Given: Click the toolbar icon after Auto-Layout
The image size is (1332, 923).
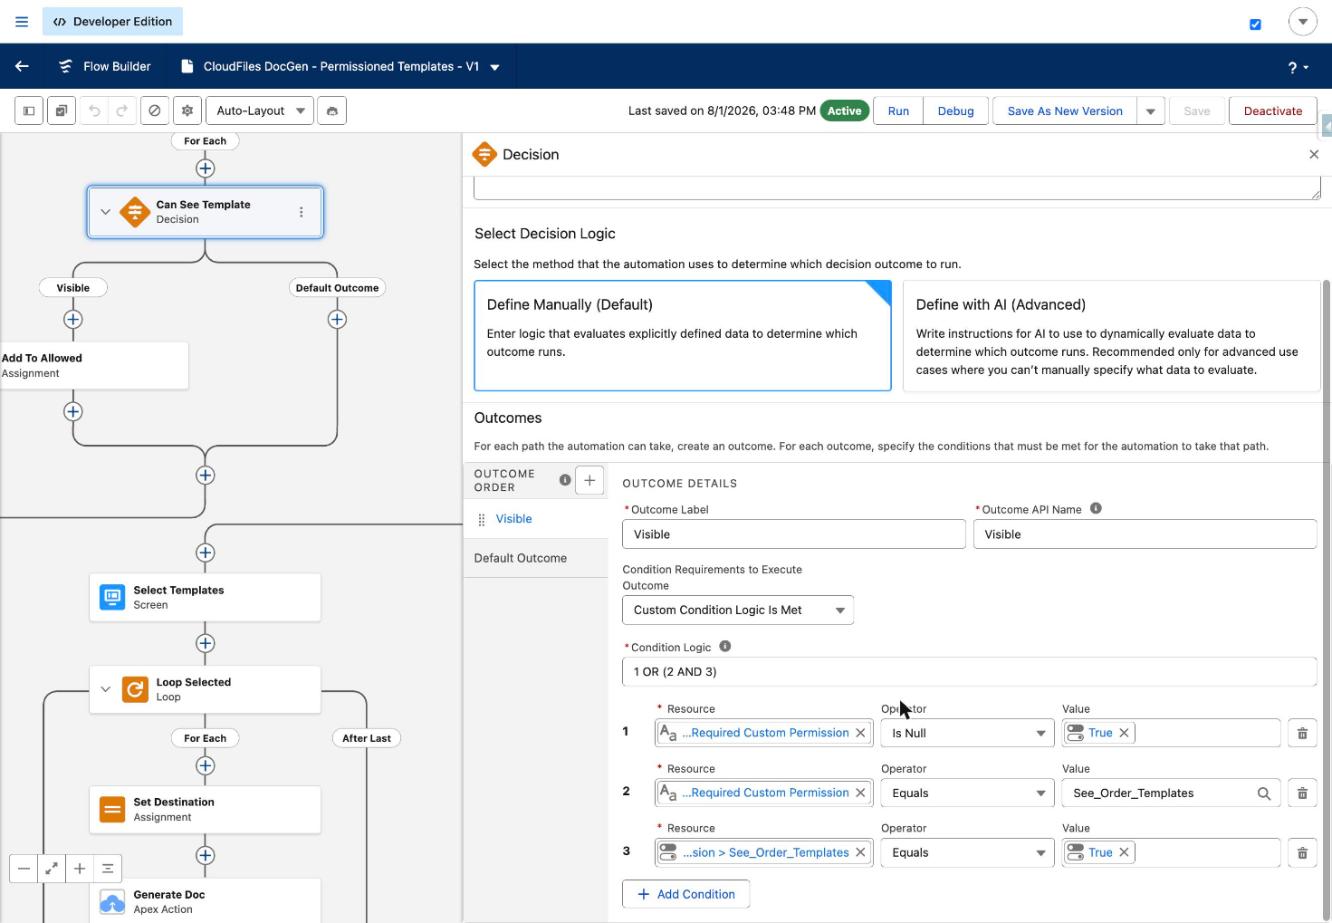Looking at the screenshot, I should click(x=332, y=111).
